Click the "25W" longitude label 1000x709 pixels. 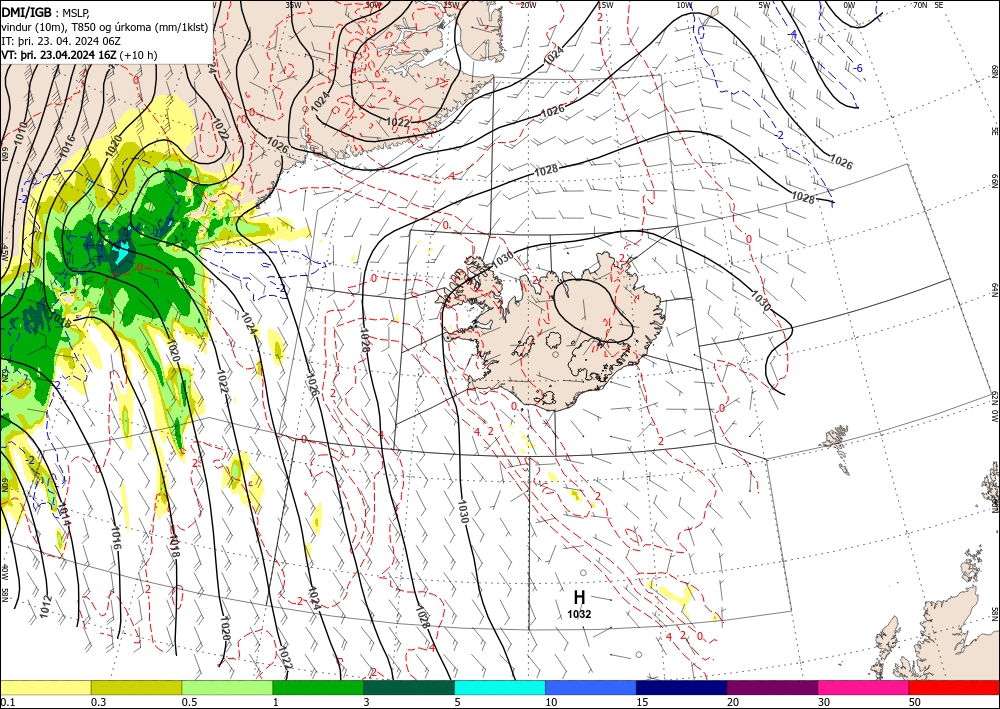coord(451,5)
